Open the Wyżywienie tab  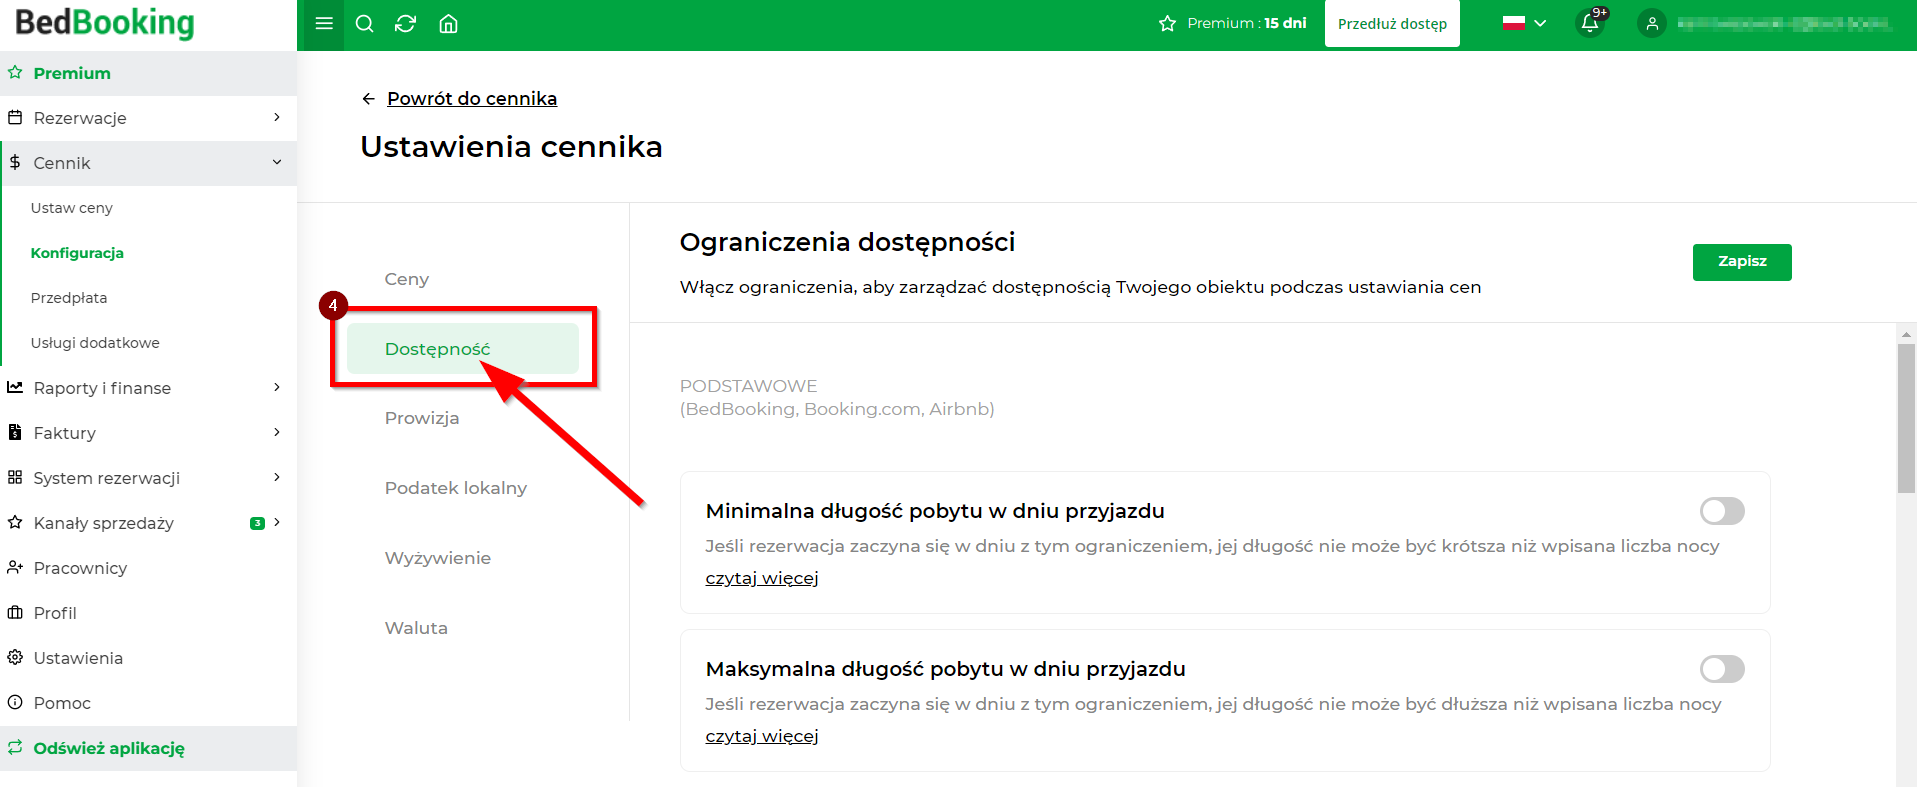click(x=438, y=558)
